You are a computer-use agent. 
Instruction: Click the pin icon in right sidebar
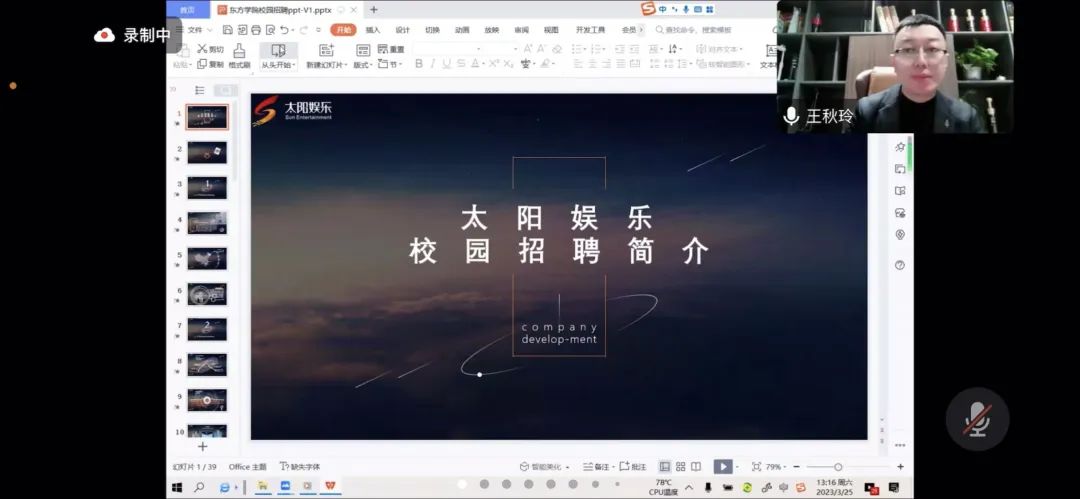[x=900, y=147]
